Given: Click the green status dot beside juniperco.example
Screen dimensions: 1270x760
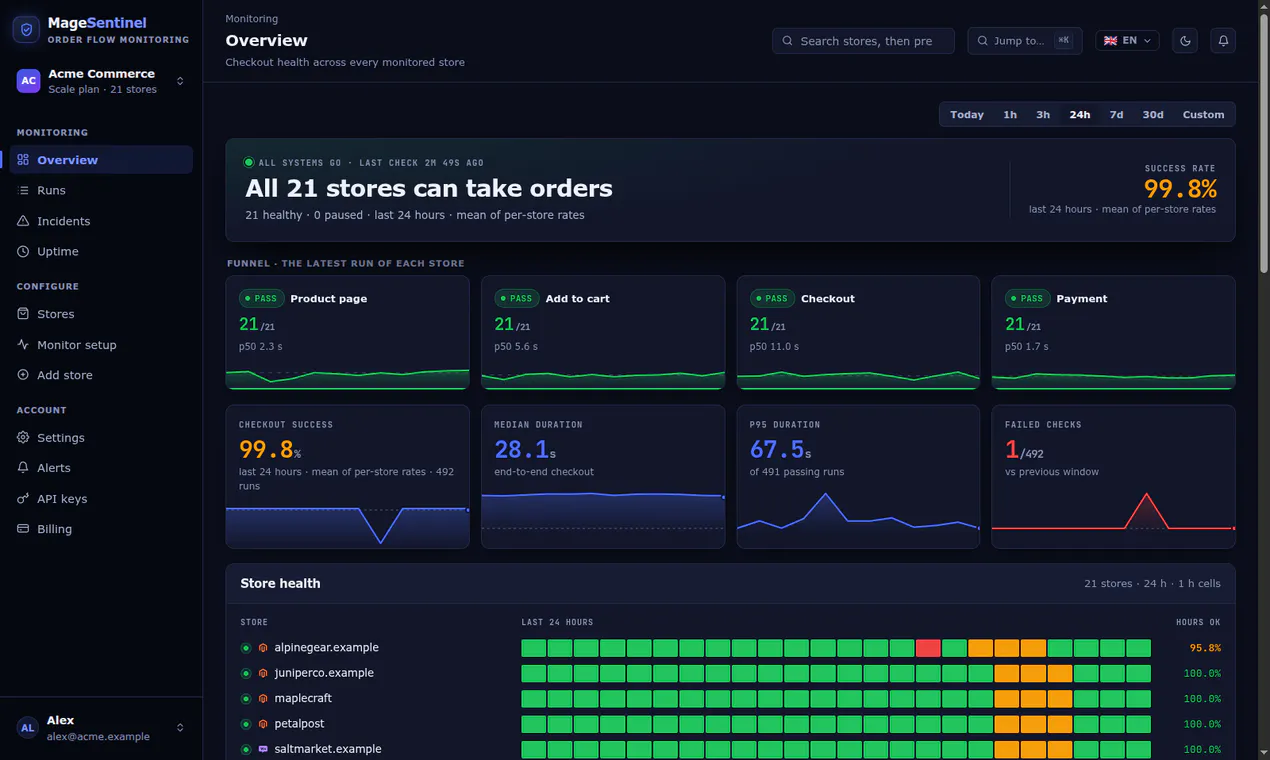Looking at the screenshot, I should 246,673.
